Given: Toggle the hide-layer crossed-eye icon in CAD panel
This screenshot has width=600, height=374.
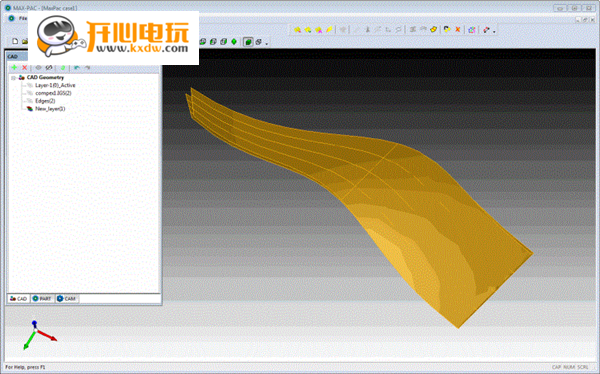Looking at the screenshot, I should [x=49, y=68].
